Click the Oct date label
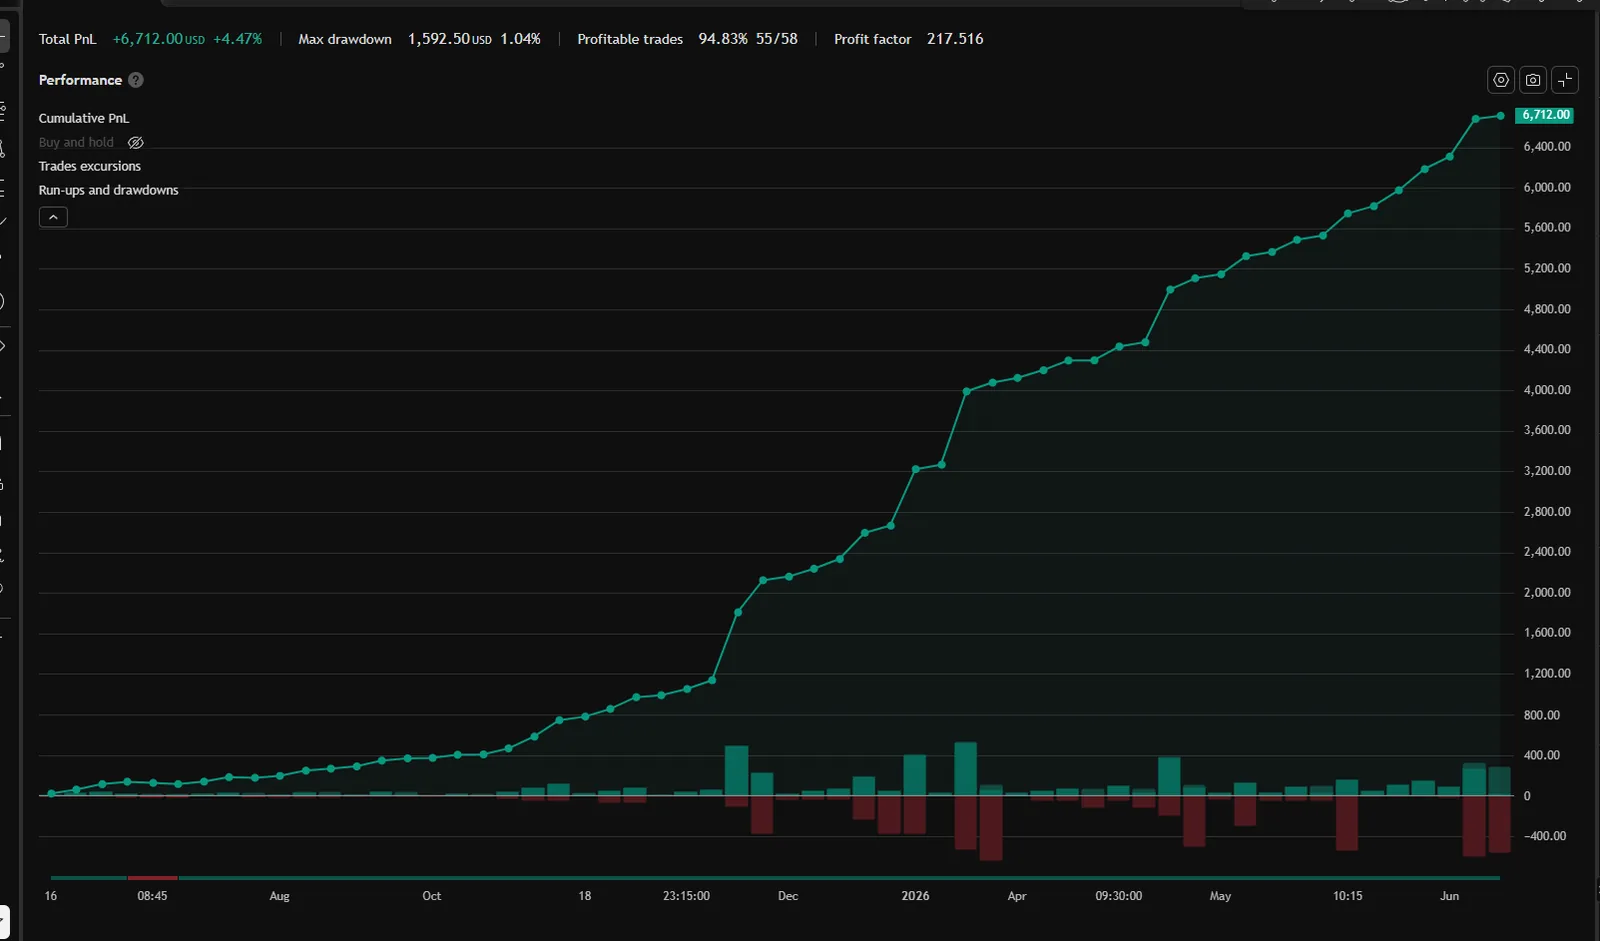Viewport: 1600px width, 941px height. [x=431, y=896]
